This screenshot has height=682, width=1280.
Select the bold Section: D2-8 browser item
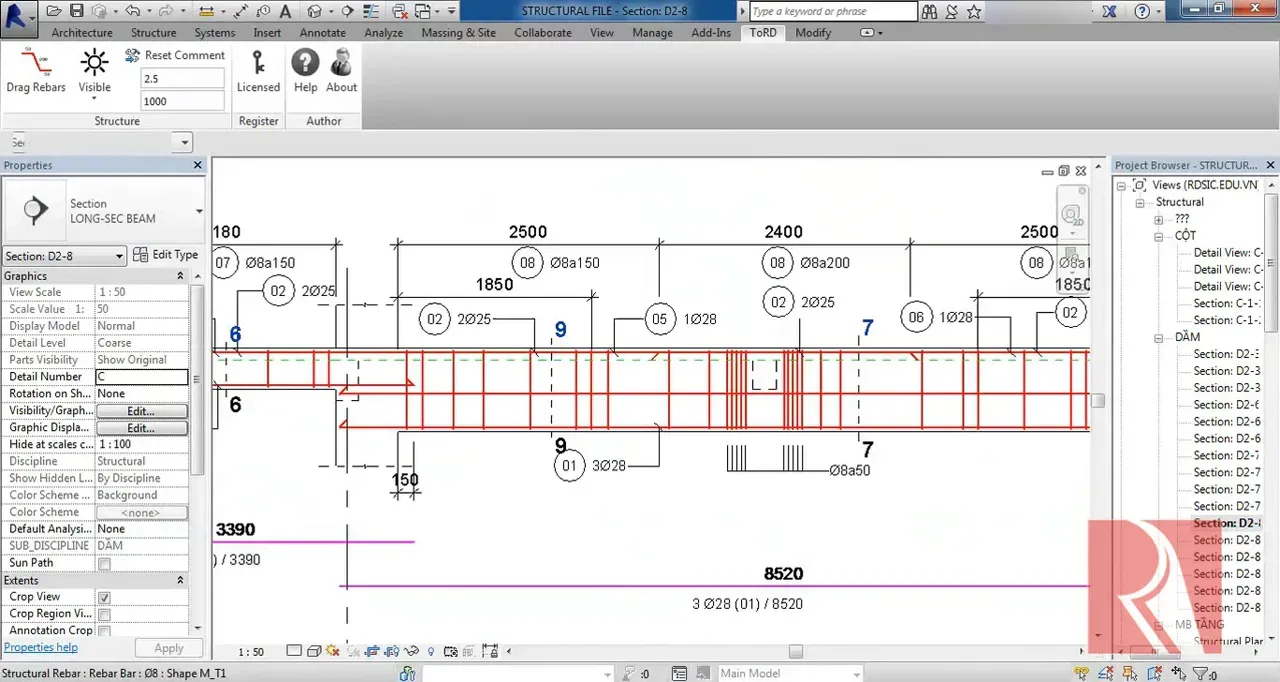(x=1228, y=523)
